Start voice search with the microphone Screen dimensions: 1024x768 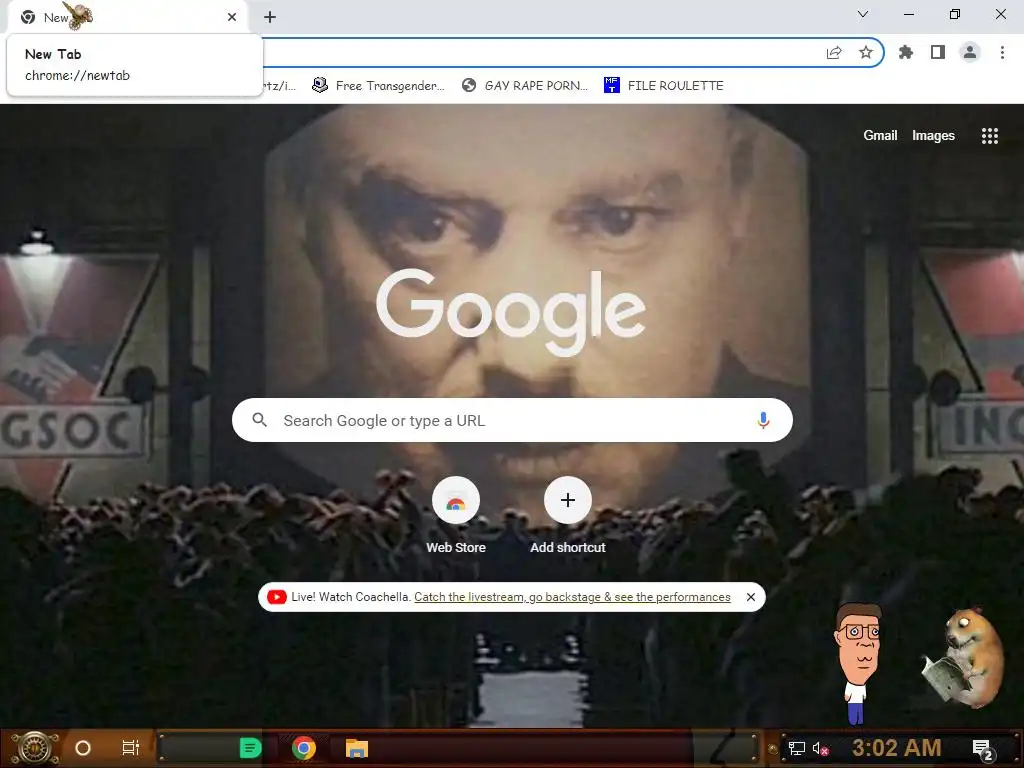pyautogui.click(x=763, y=420)
